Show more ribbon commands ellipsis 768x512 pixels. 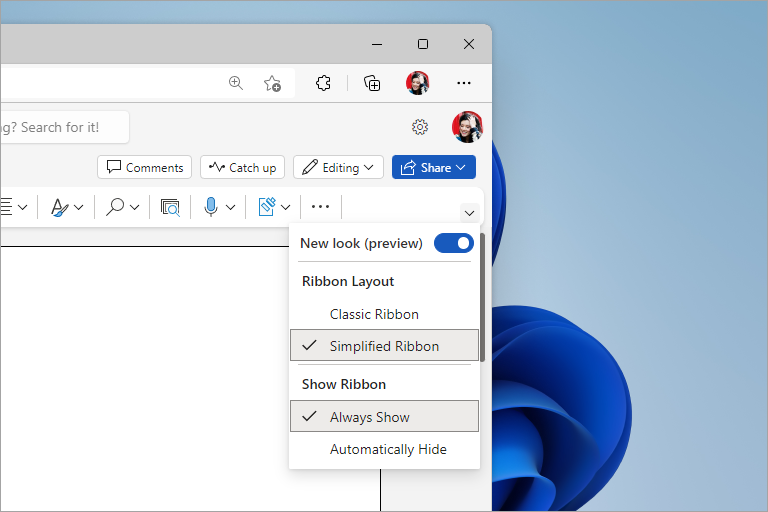click(320, 207)
